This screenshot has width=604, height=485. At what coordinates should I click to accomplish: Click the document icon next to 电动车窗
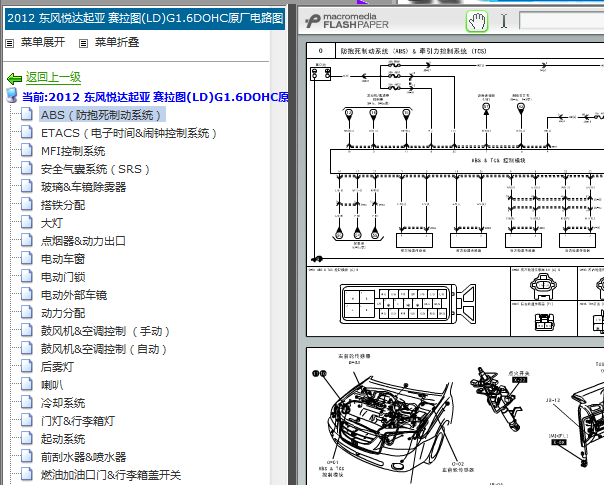27,258
